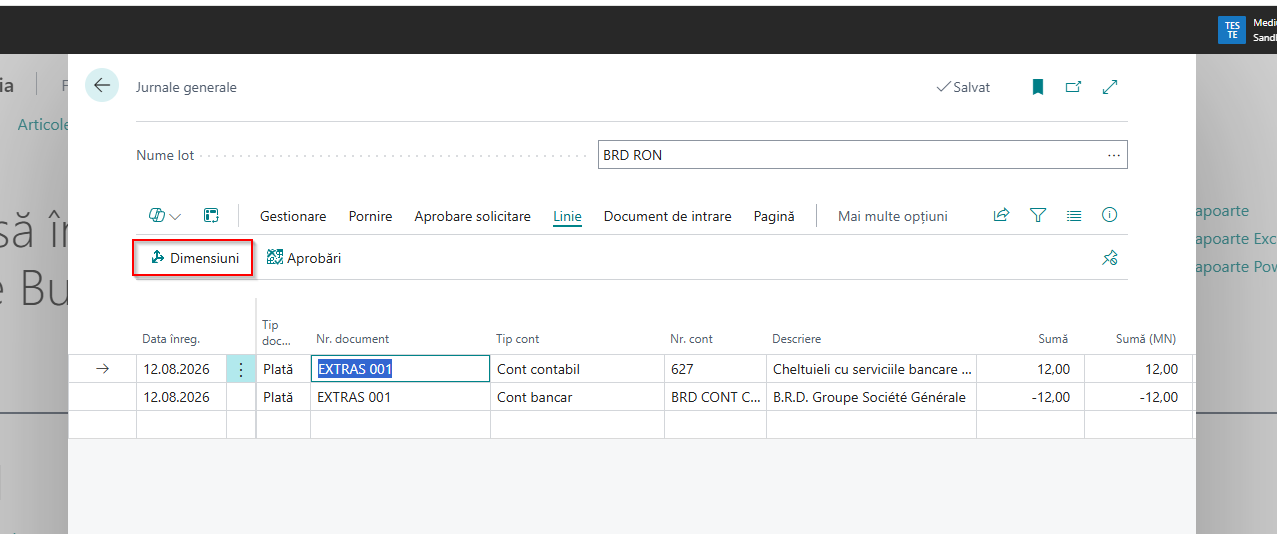
Task: Click the TES TE user avatar
Action: tap(1232, 30)
